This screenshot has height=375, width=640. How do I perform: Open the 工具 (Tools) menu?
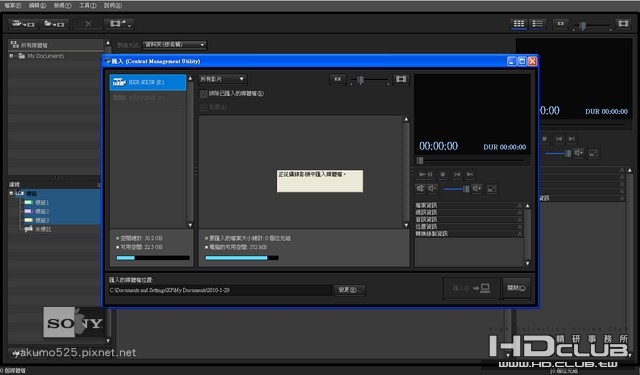point(87,5)
